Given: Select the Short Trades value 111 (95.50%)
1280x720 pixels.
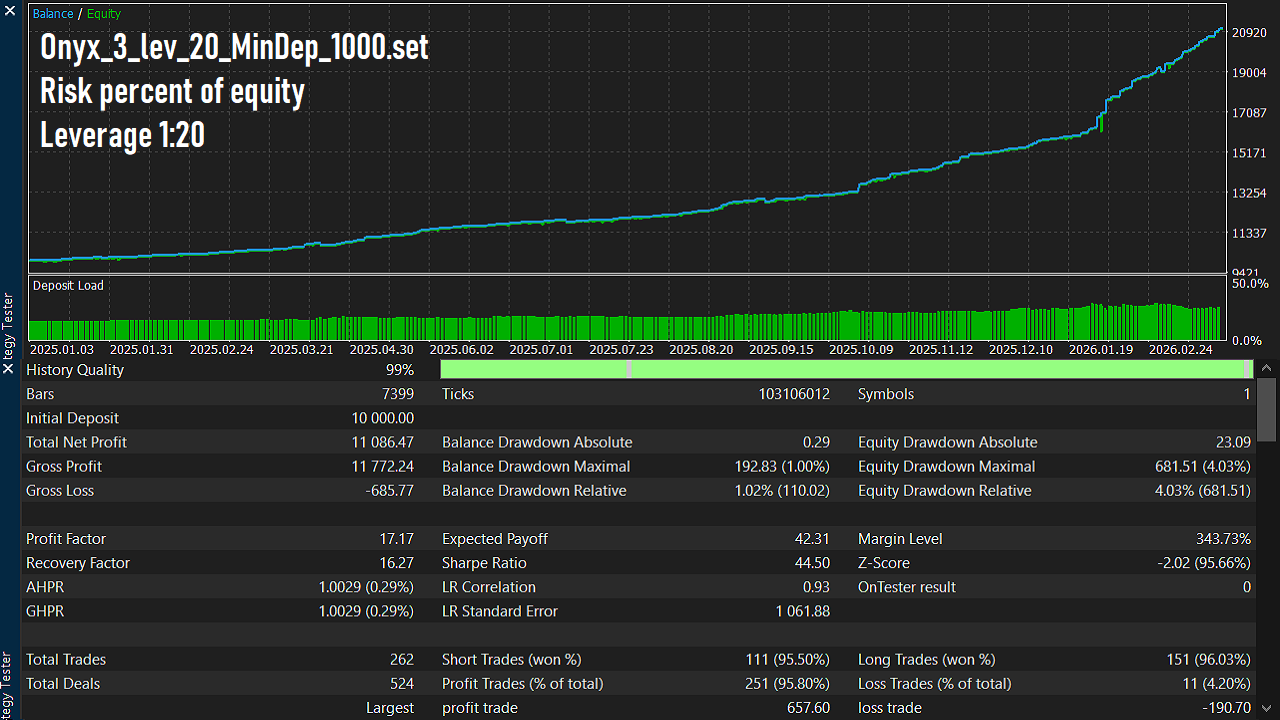Looking at the screenshot, I should 786,660.
